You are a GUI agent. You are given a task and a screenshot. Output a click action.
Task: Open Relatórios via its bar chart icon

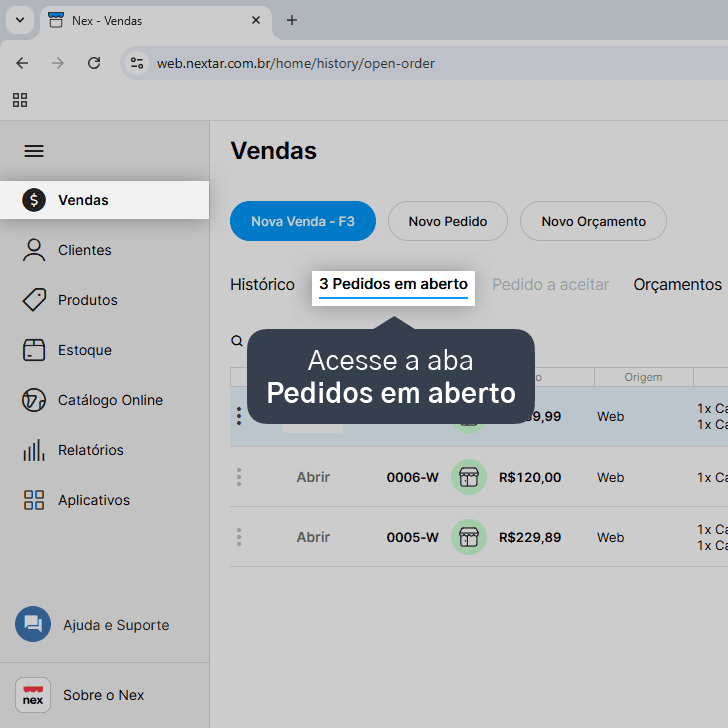click(x=34, y=450)
